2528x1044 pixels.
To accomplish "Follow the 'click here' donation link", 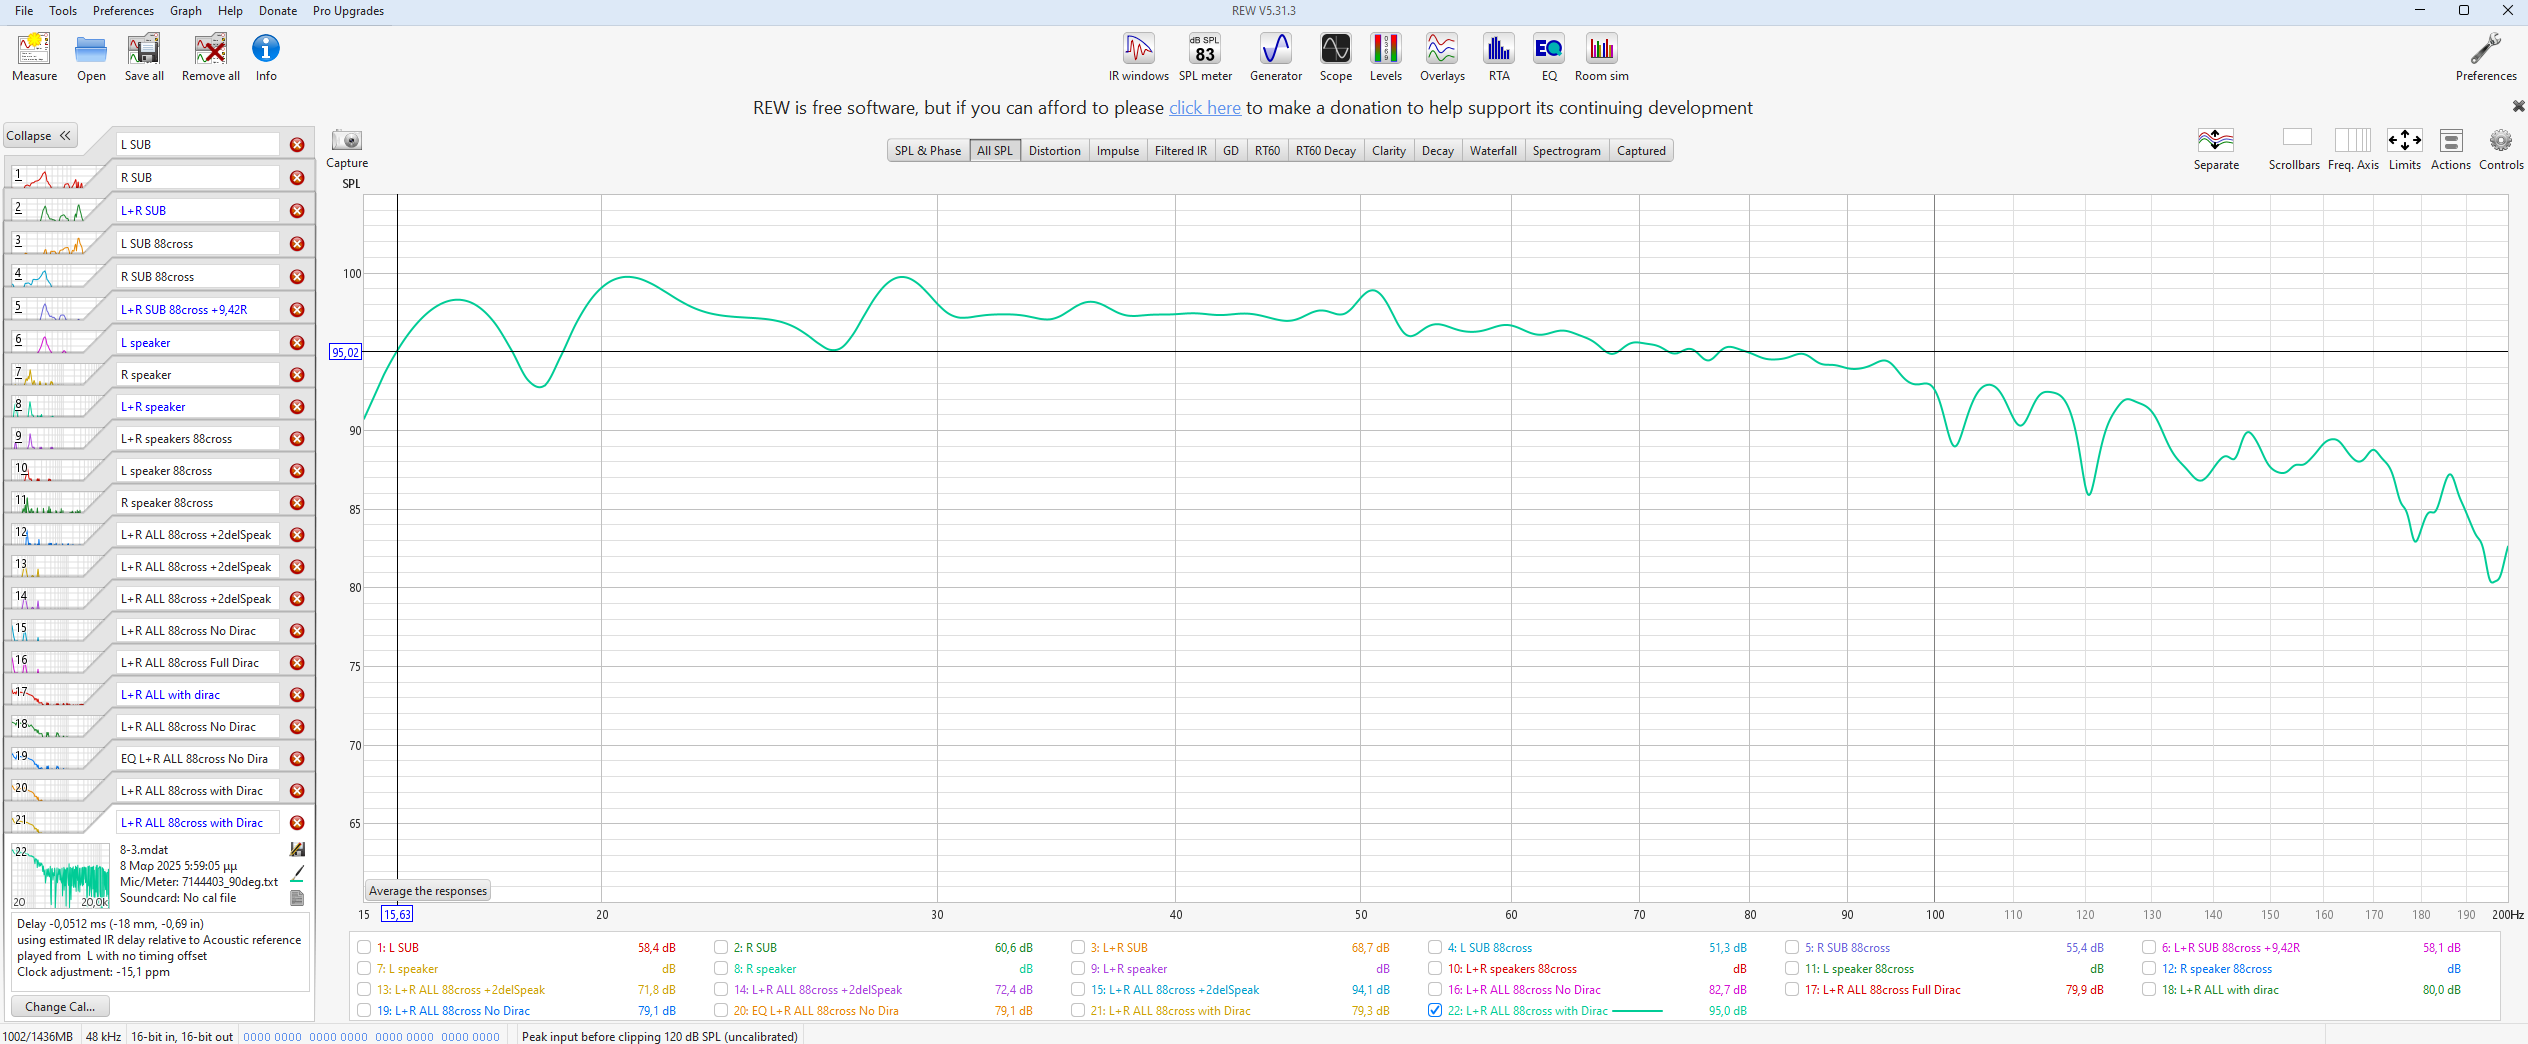I will (1204, 108).
